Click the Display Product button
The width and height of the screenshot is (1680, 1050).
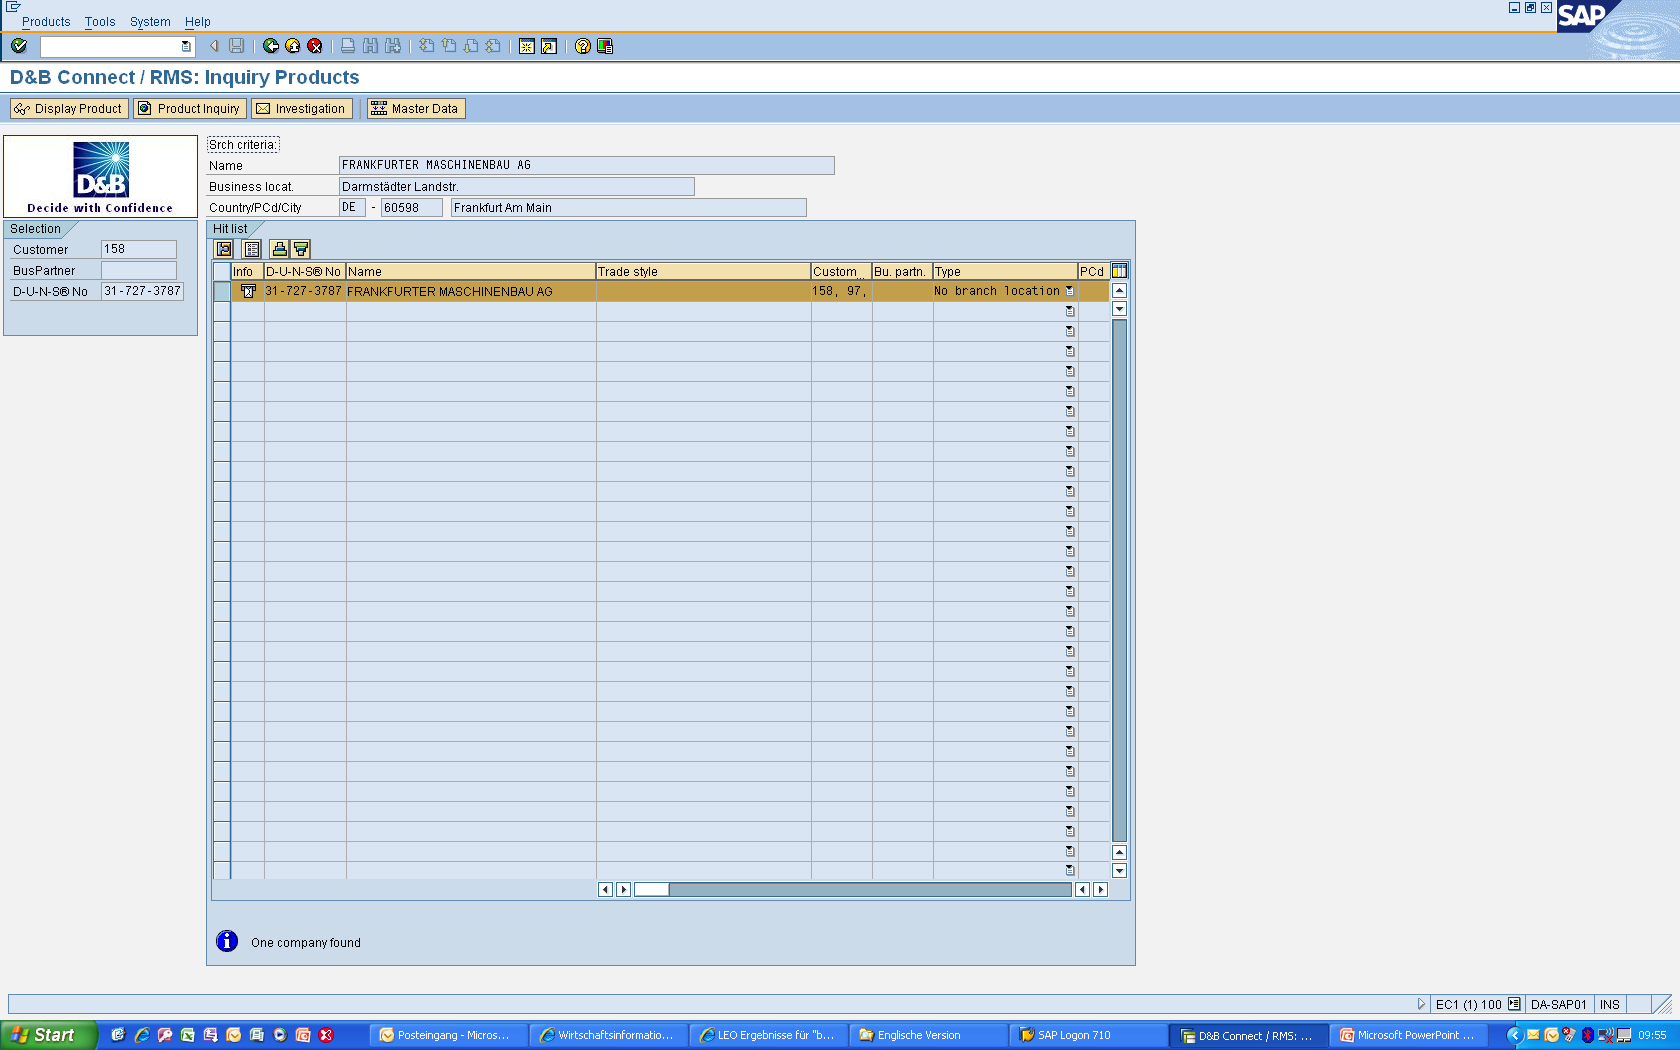(x=69, y=108)
